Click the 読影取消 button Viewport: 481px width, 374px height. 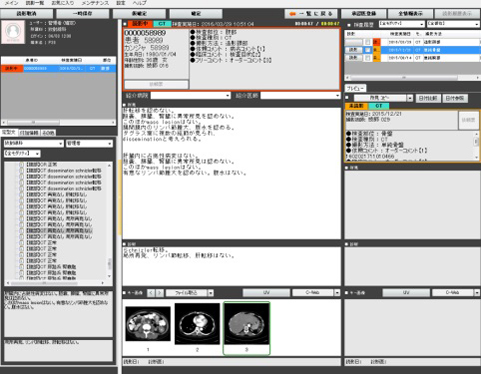[27, 14]
